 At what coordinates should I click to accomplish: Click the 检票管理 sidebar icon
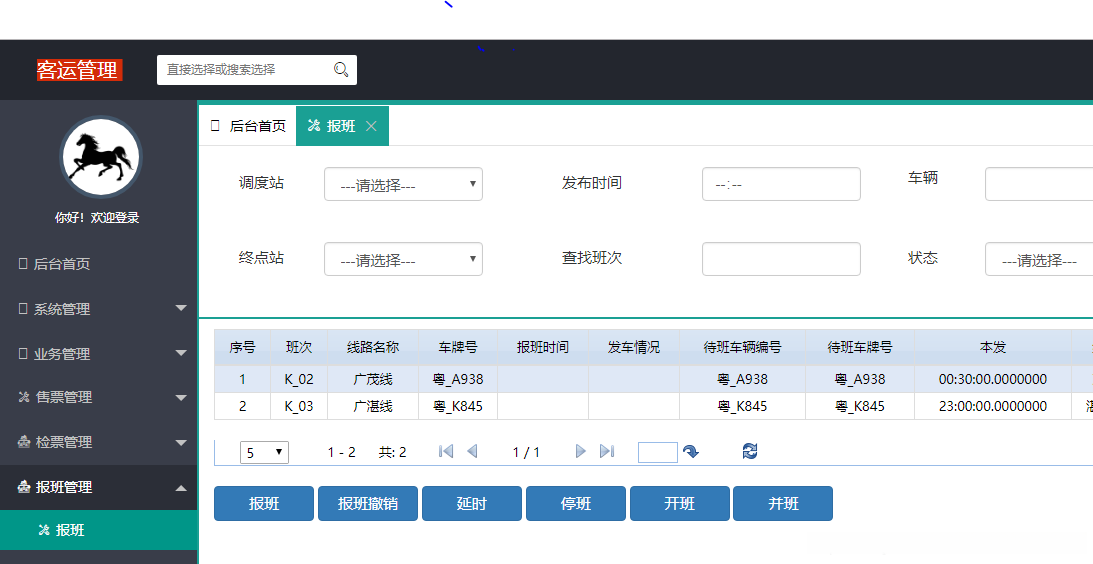tap(24, 441)
